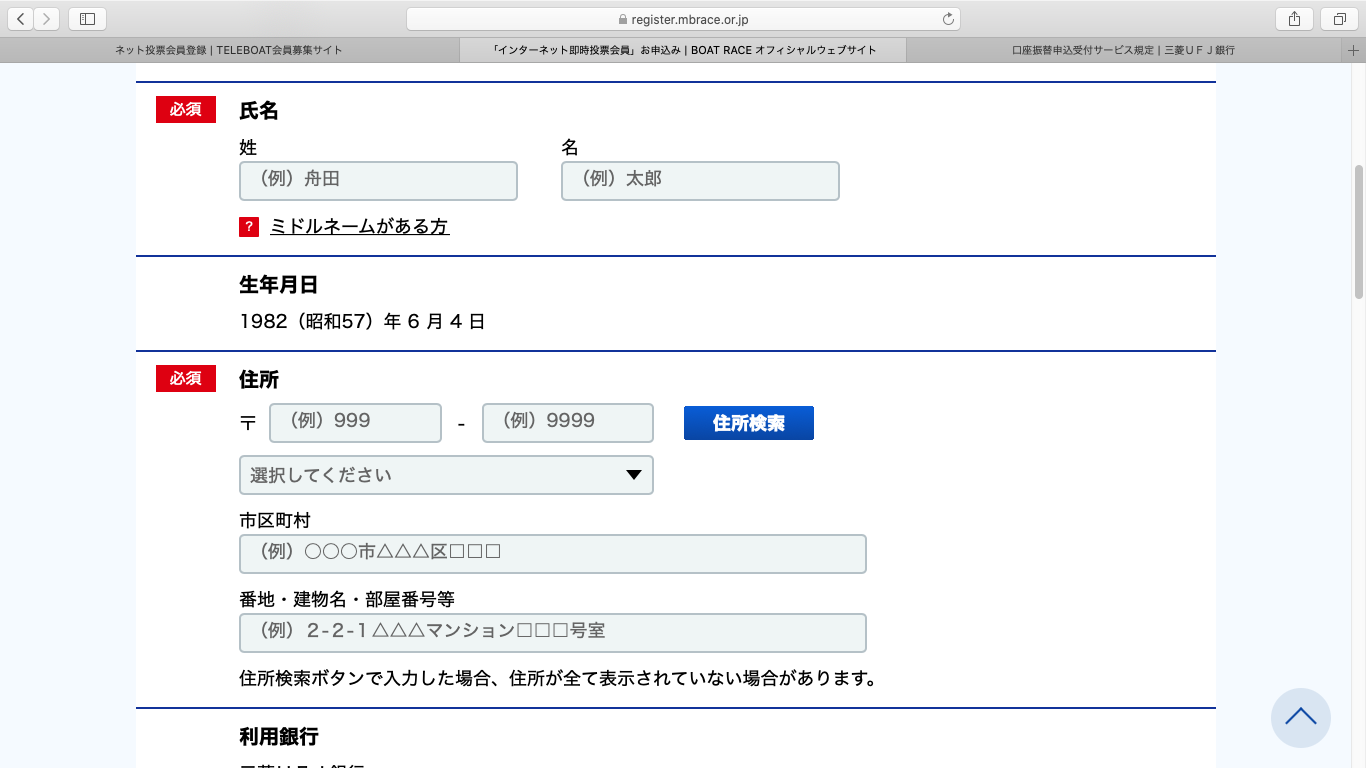
Task: Toggle the Safari sidebar icon
Action: [87, 18]
